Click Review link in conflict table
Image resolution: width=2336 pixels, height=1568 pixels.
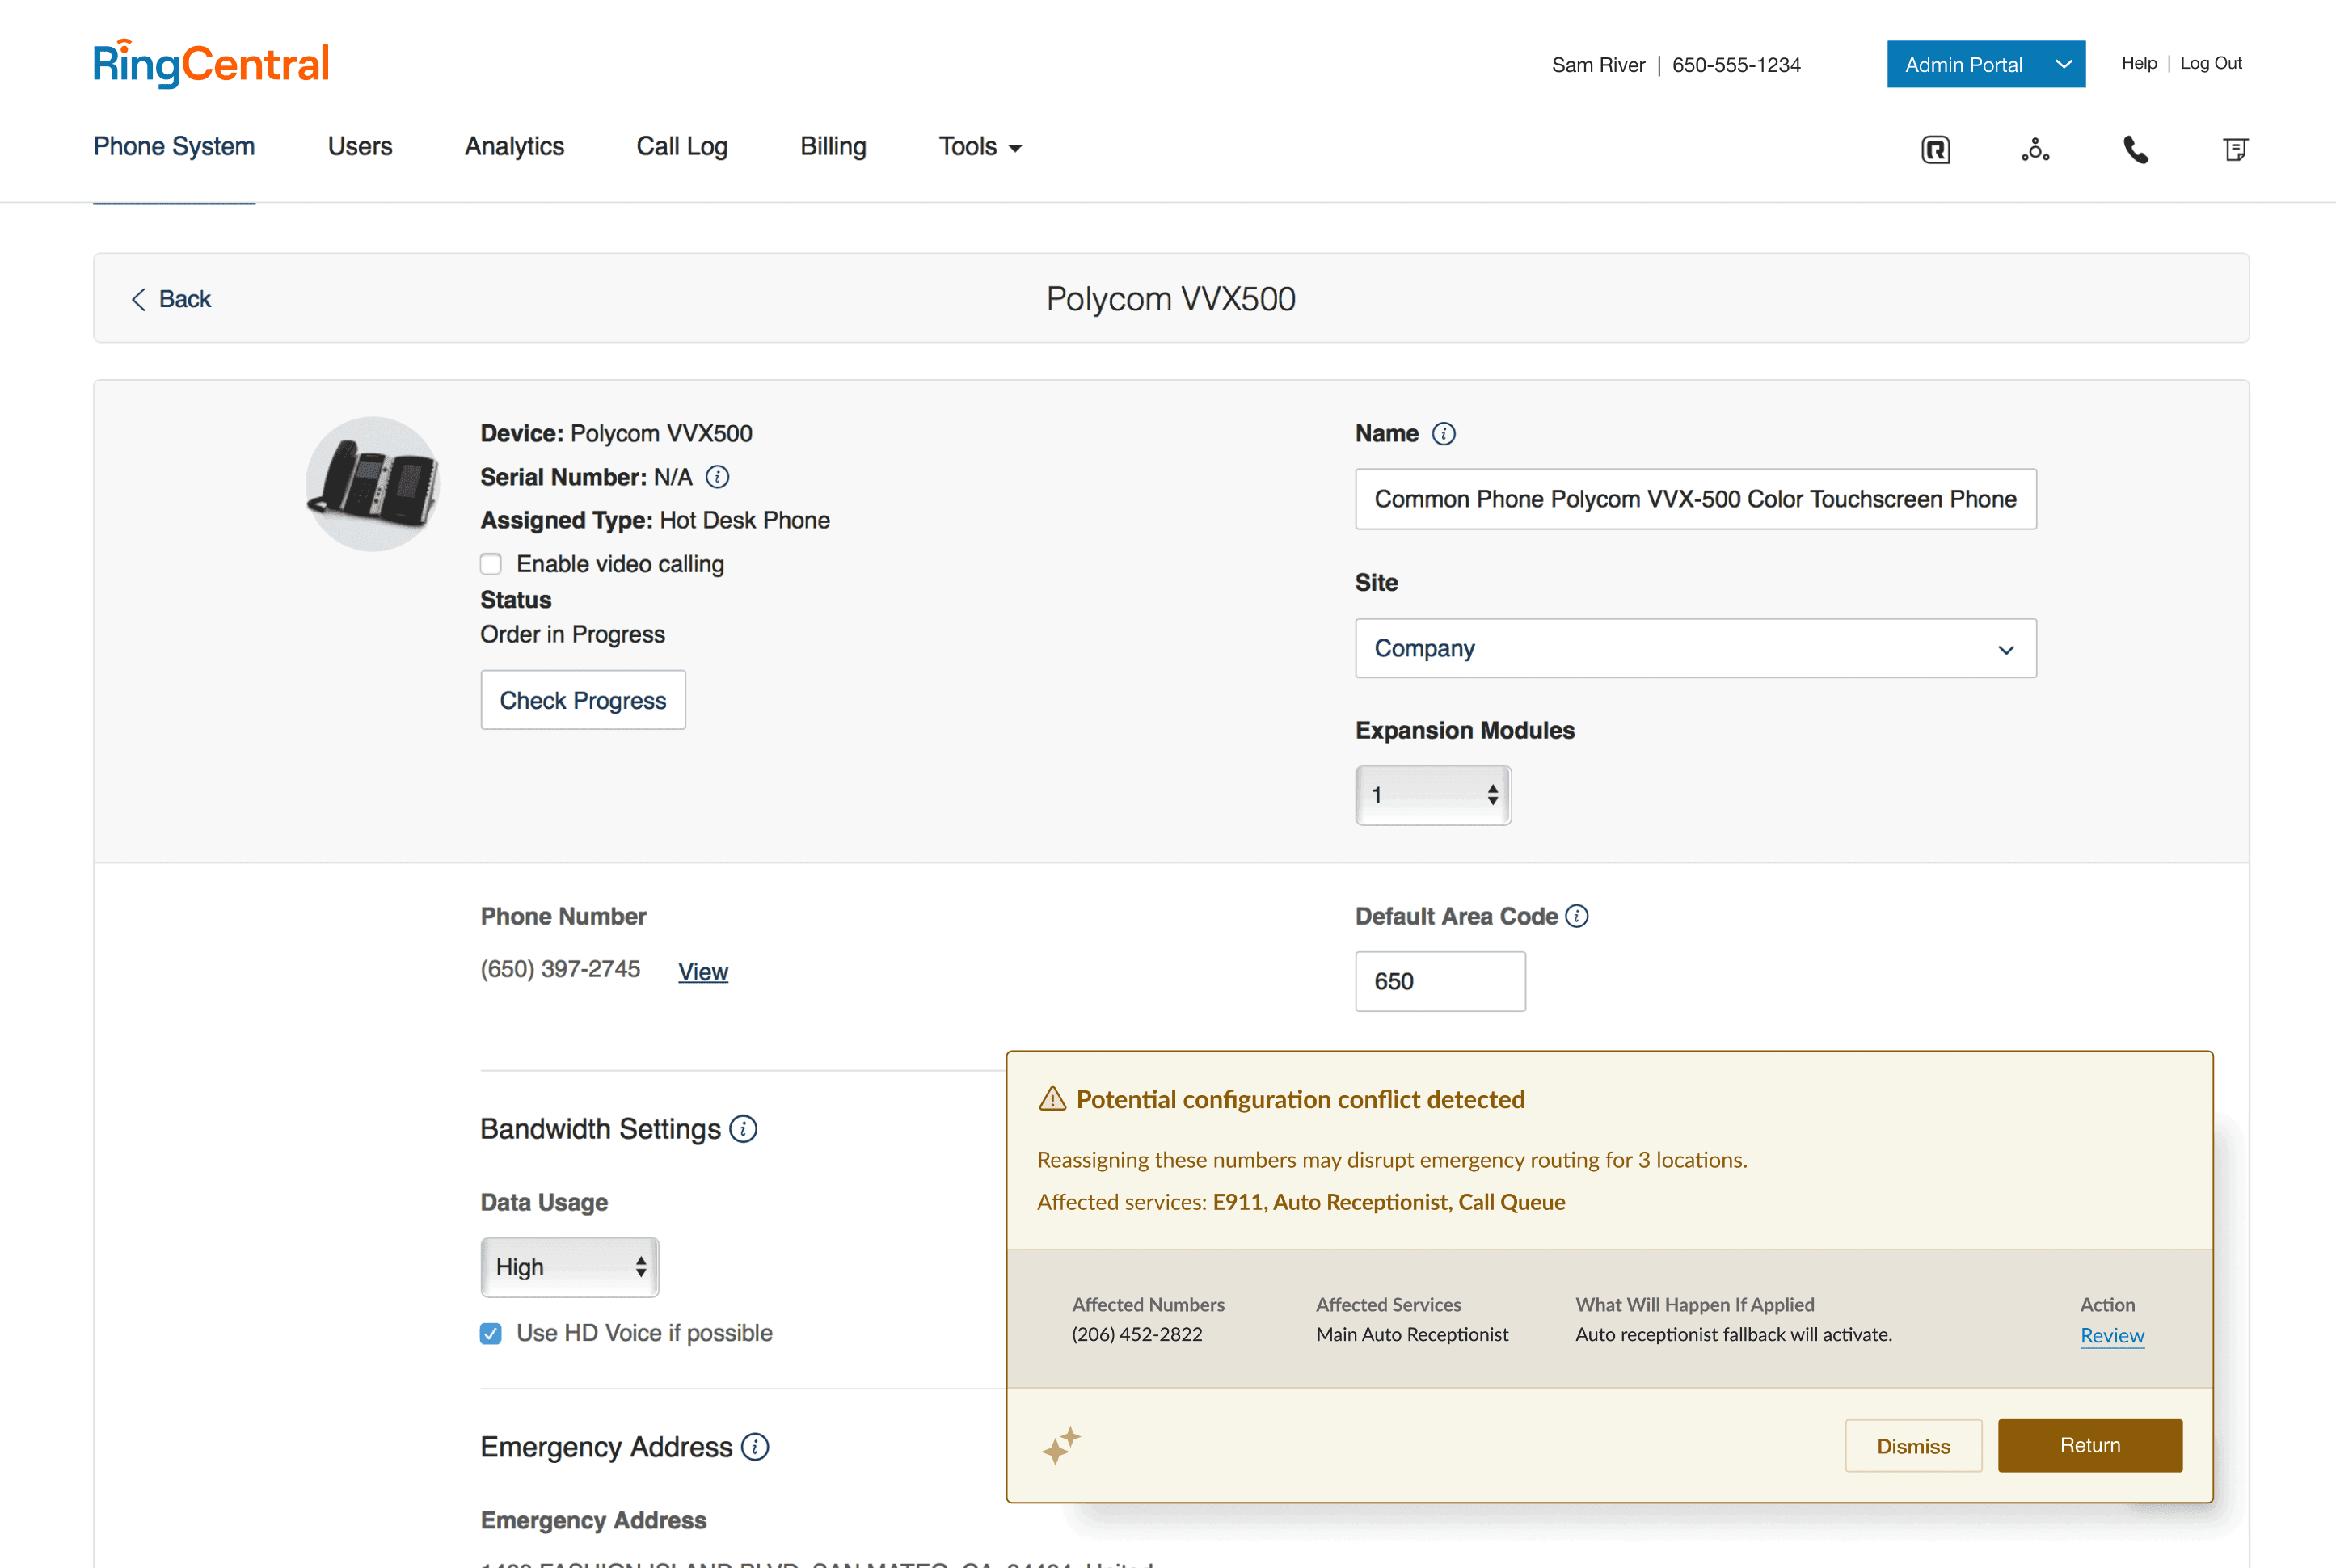click(2111, 1335)
